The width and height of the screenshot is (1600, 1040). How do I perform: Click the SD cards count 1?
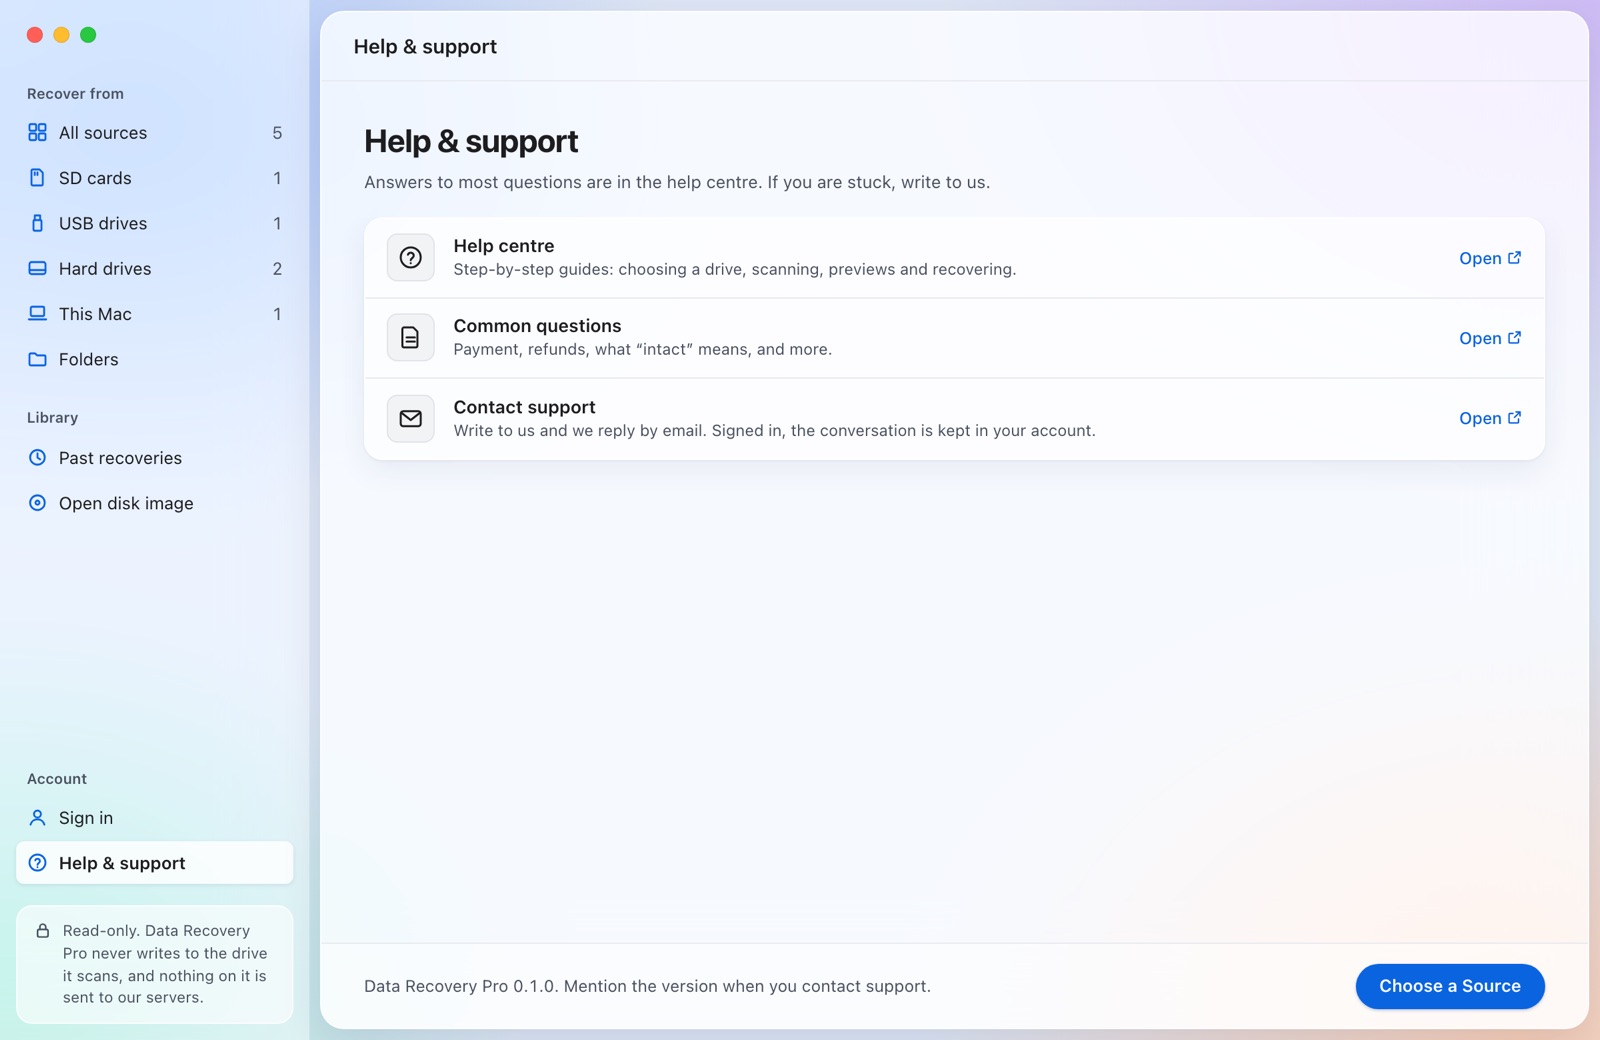click(x=277, y=178)
